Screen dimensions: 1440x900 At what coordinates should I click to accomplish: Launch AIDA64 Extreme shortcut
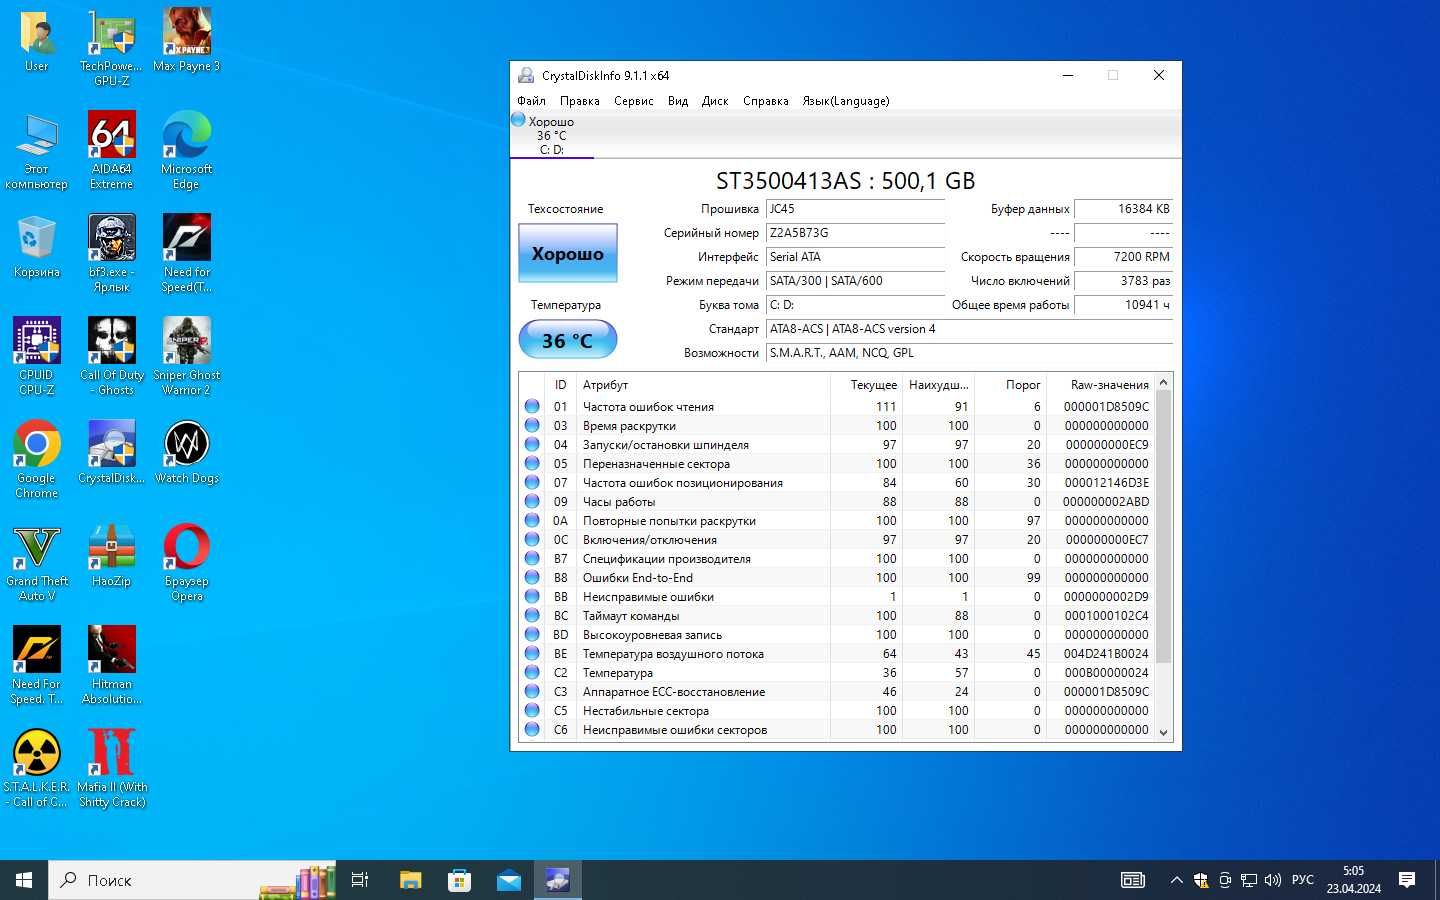pyautogui.click(x=111, y=151)
